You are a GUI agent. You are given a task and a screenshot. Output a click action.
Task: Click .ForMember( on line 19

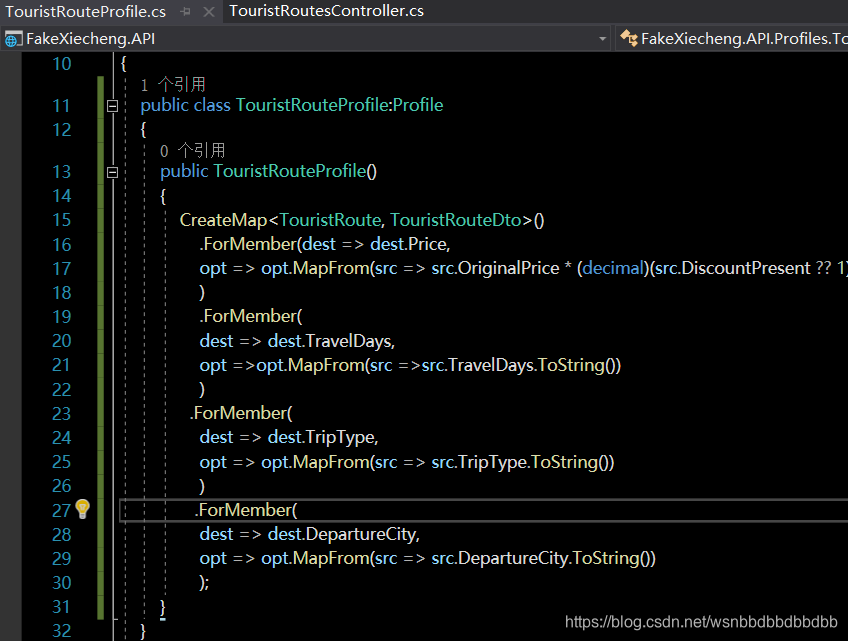[251, 316]
